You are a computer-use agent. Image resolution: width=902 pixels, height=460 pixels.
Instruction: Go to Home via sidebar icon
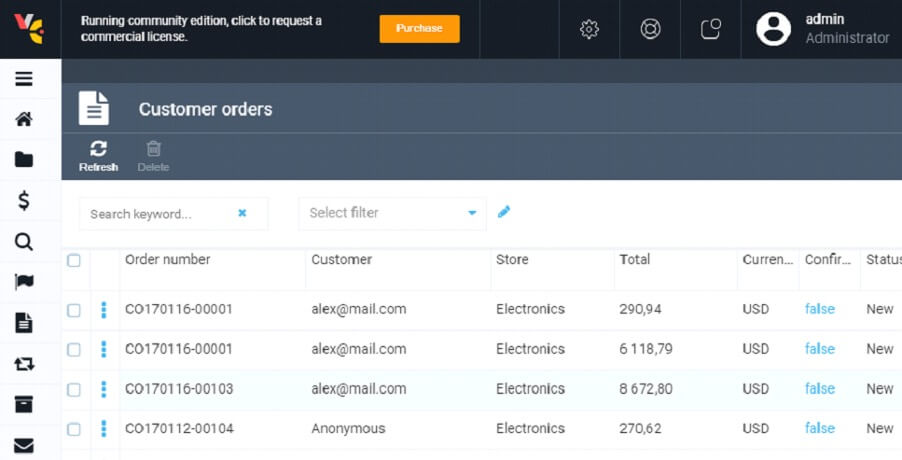click(24, 120)
